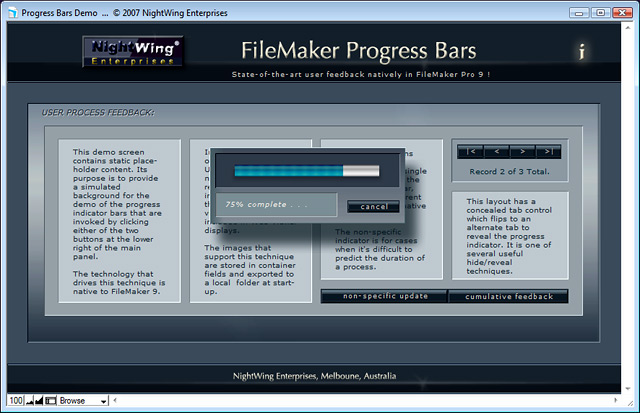Open the Browse mode dropdown
Image resolution: width=640 pixels, height=413 pixels.
tap(83, 401)
